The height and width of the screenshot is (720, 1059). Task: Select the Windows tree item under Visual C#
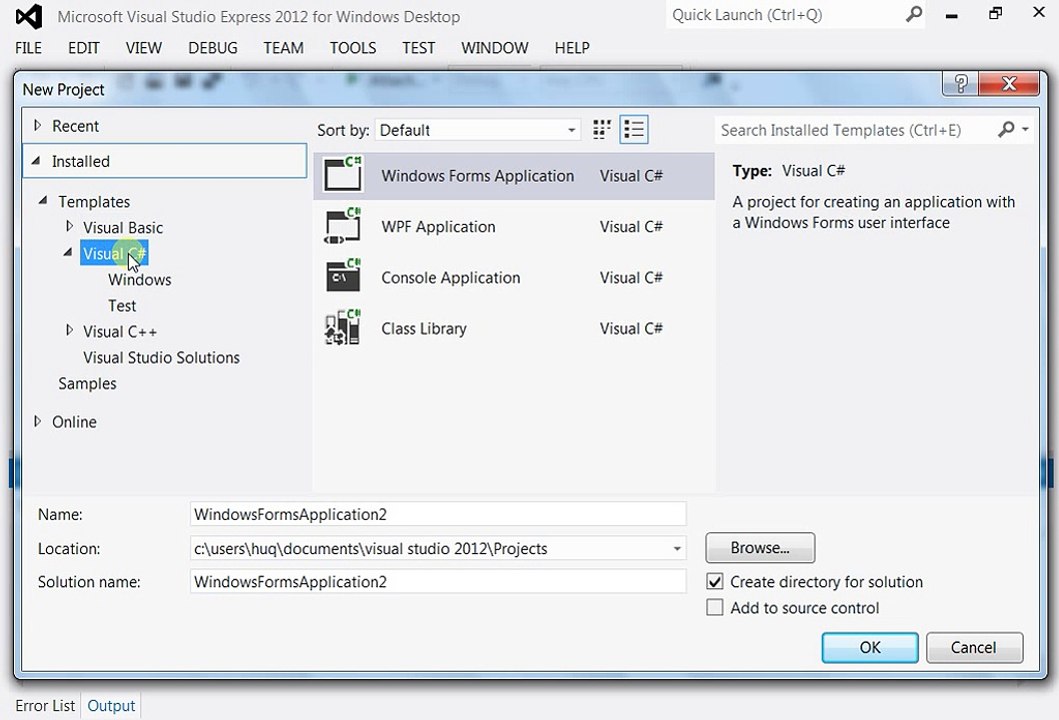pyautogui.click(x=140, y=280)
